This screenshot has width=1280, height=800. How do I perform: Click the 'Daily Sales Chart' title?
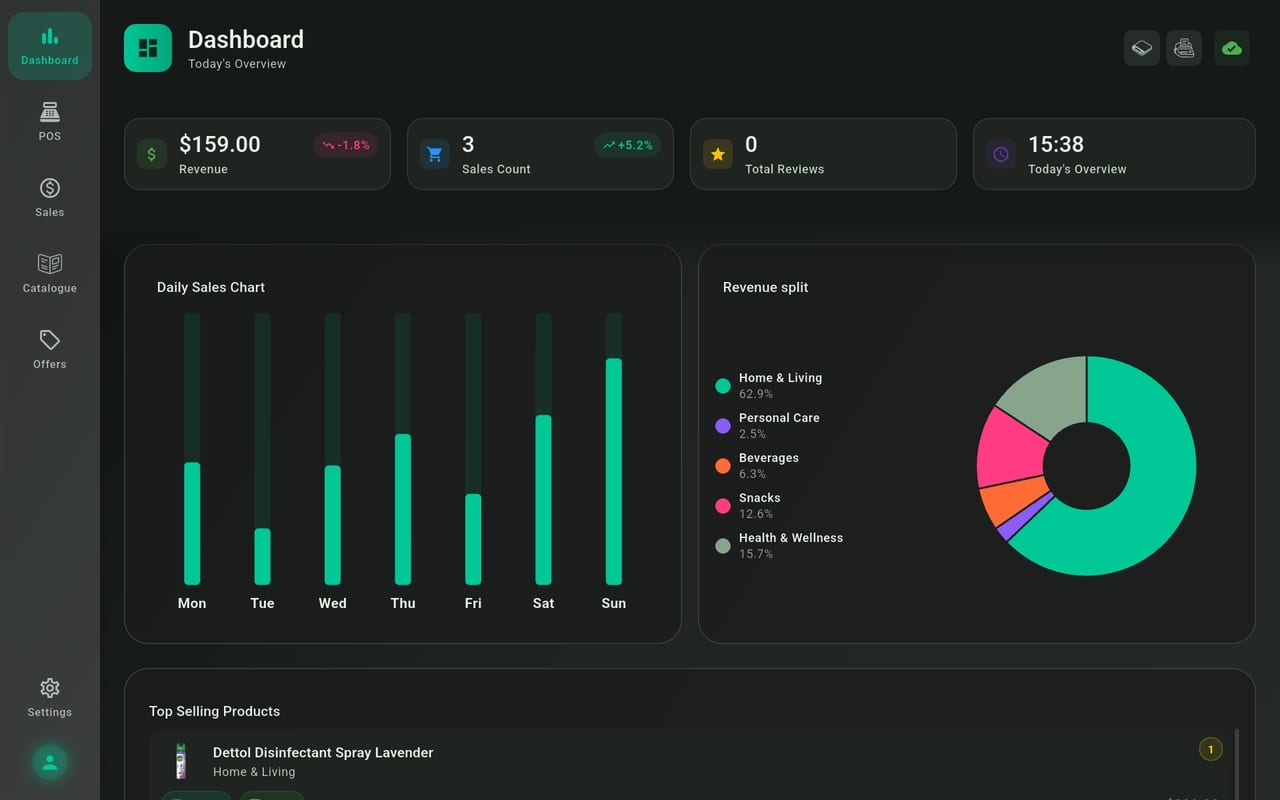point(211,287)
